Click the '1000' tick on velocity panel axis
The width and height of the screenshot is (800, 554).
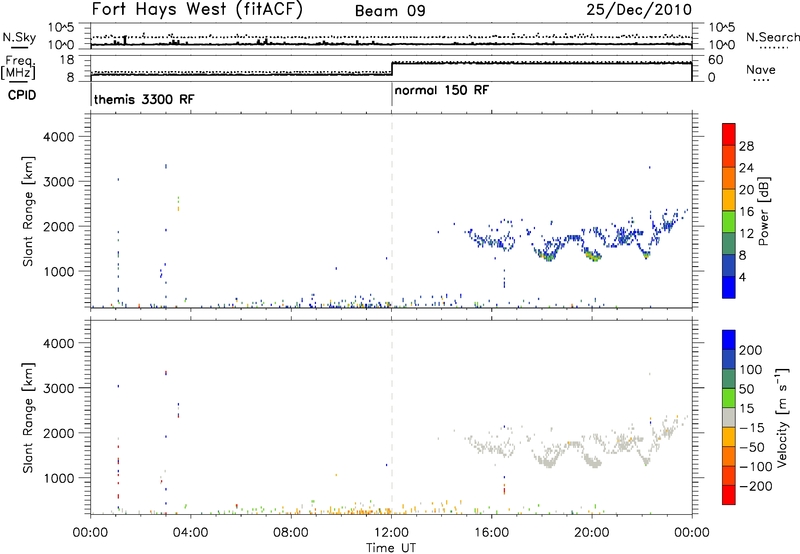[x=58, y=478]
